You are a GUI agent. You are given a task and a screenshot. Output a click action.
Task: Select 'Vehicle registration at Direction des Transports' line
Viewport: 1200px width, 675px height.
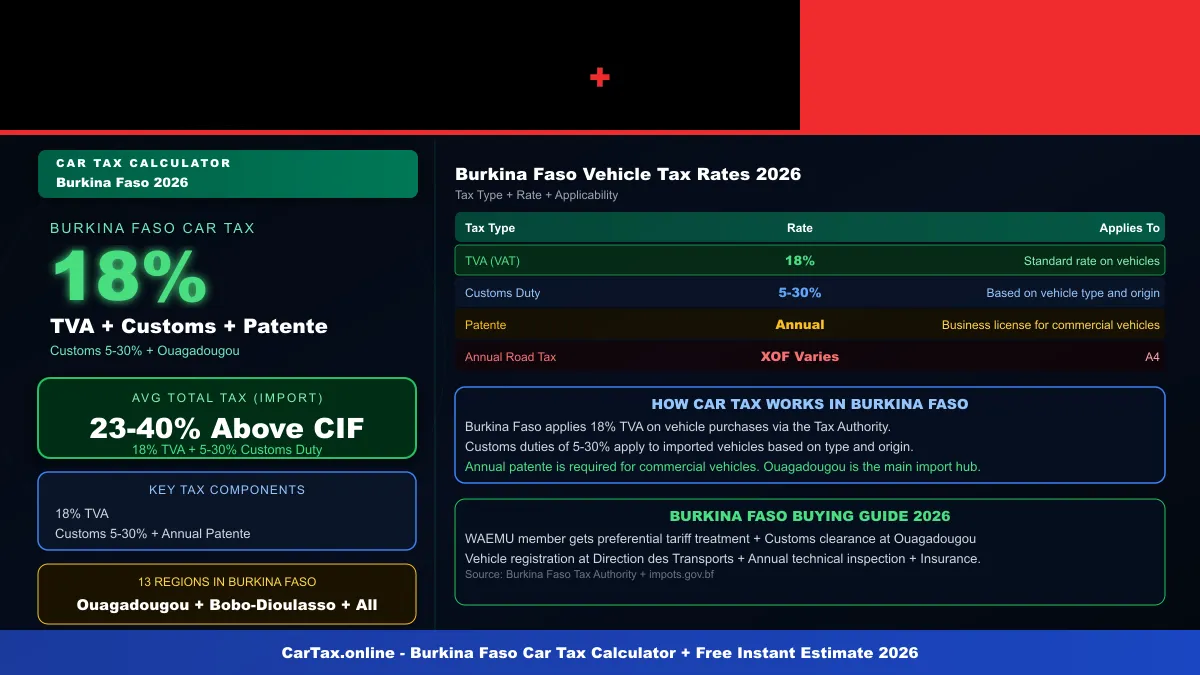[x=723, y=559]
